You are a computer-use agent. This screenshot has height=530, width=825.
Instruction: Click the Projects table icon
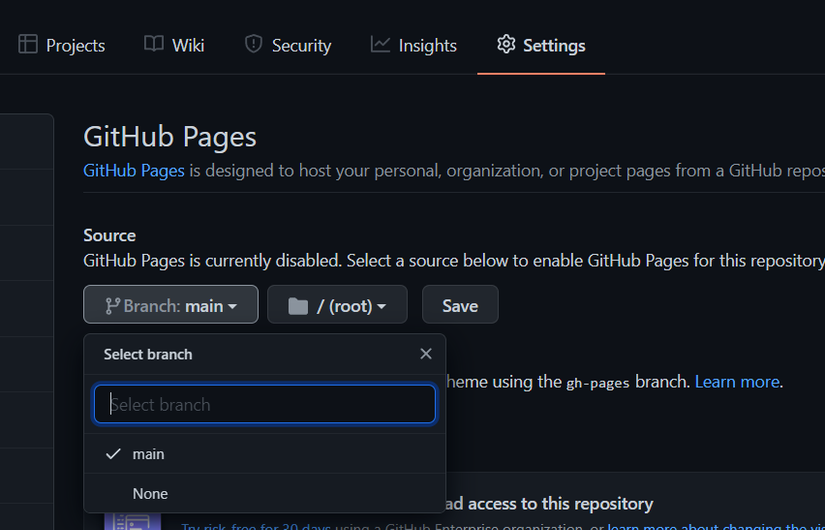tap(28, 45)
